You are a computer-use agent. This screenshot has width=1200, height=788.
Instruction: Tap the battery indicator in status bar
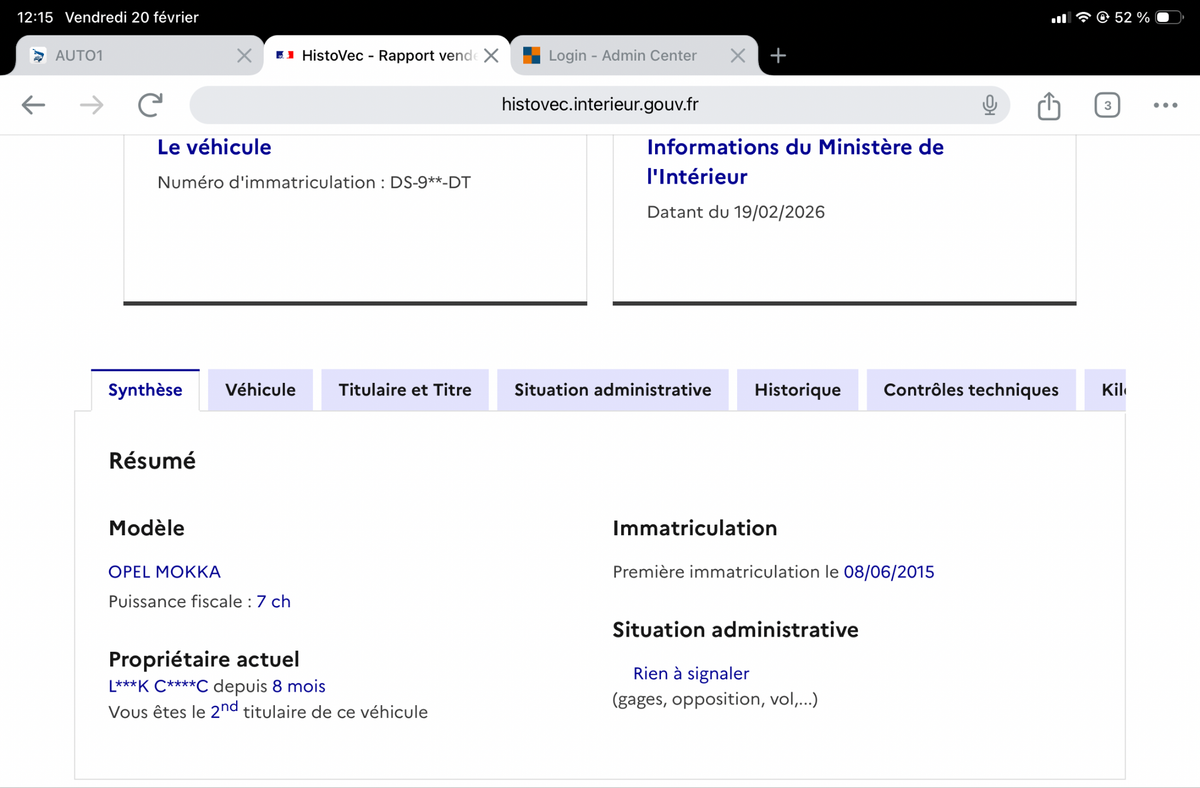[1168, 17]
